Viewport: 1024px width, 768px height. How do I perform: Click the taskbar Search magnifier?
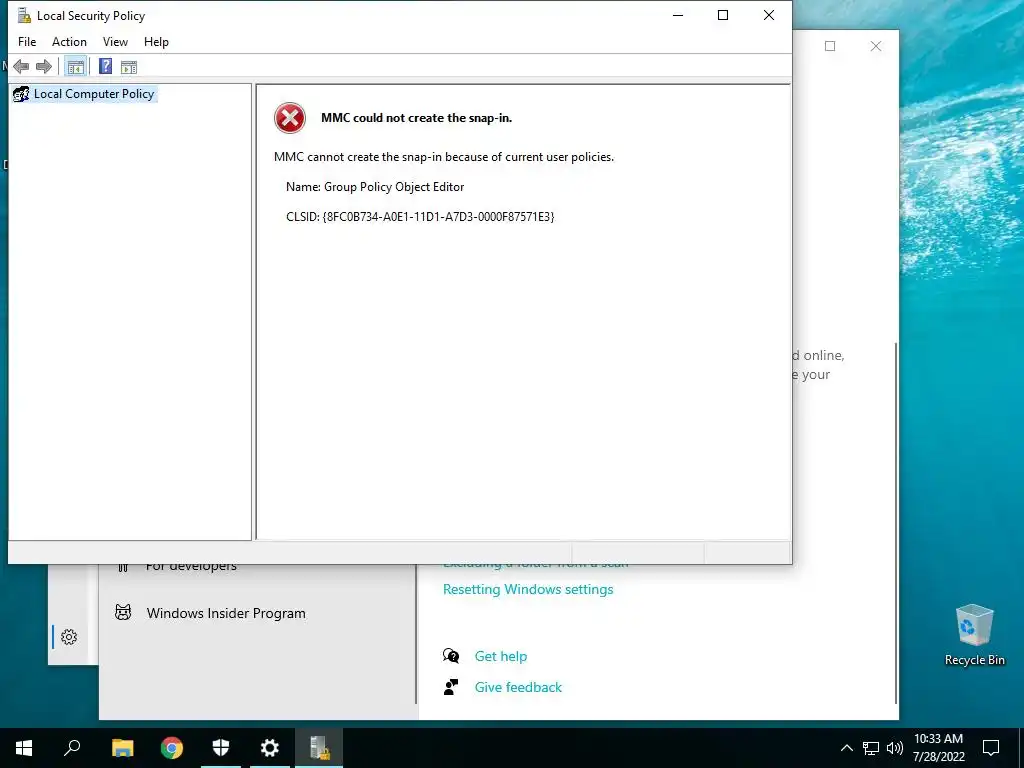(72, 748)
